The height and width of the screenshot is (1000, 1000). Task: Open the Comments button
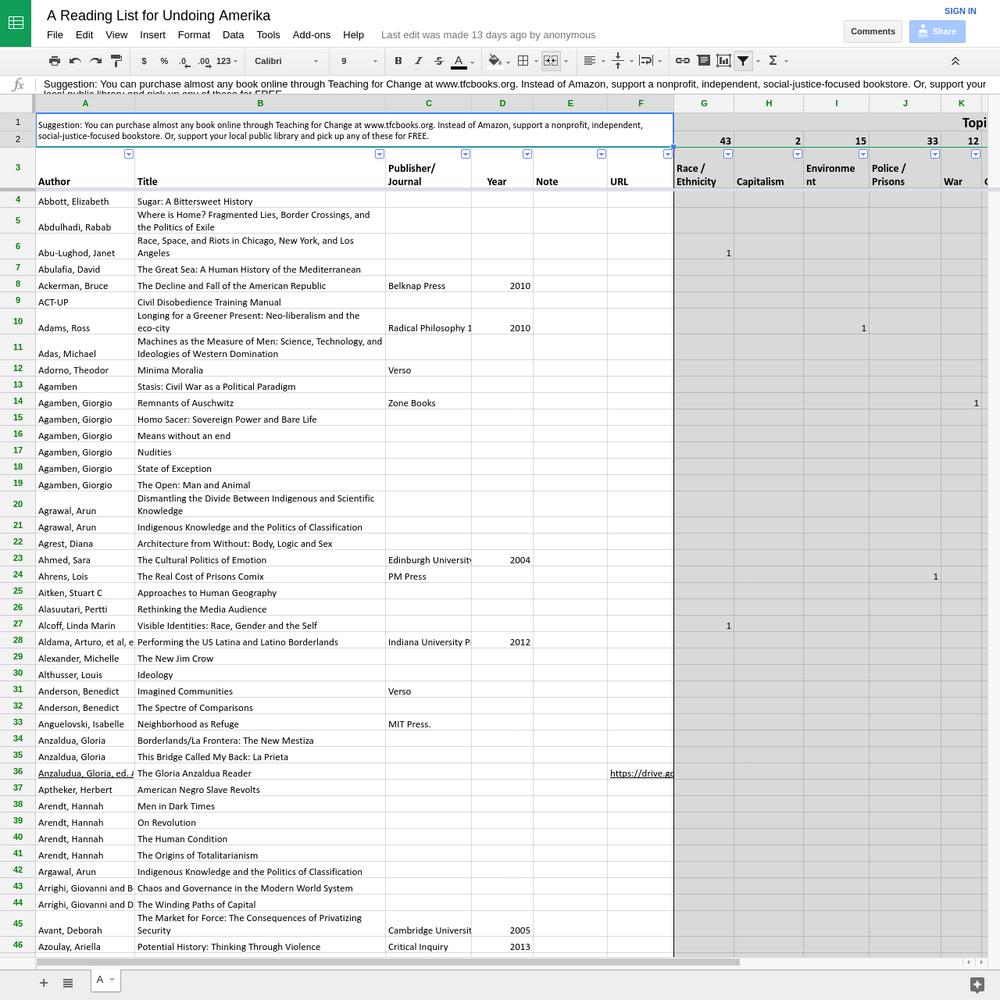point(872,31)
